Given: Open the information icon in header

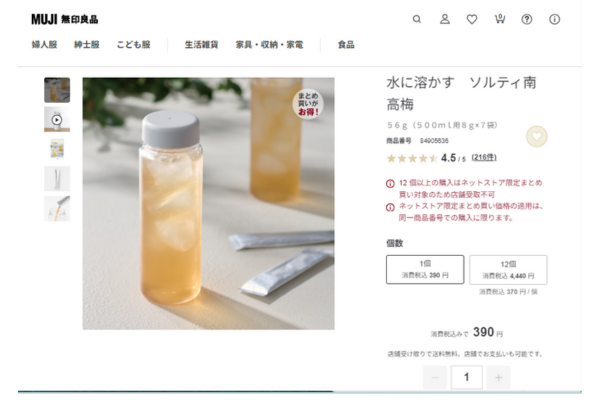Looking at the screenshot, I should (554, 19).
